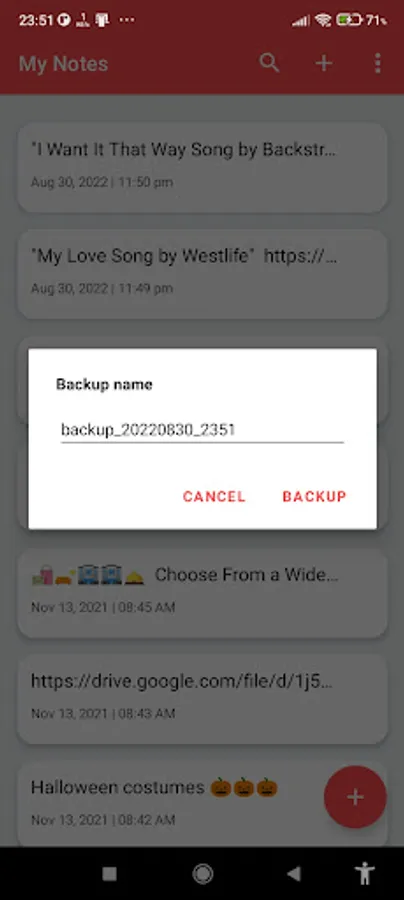Open the "My Love Song by Westlife" note
Image resolution: width=404 pixels, height=900 pixels.
pyautogui.click(x=202, y=273)
